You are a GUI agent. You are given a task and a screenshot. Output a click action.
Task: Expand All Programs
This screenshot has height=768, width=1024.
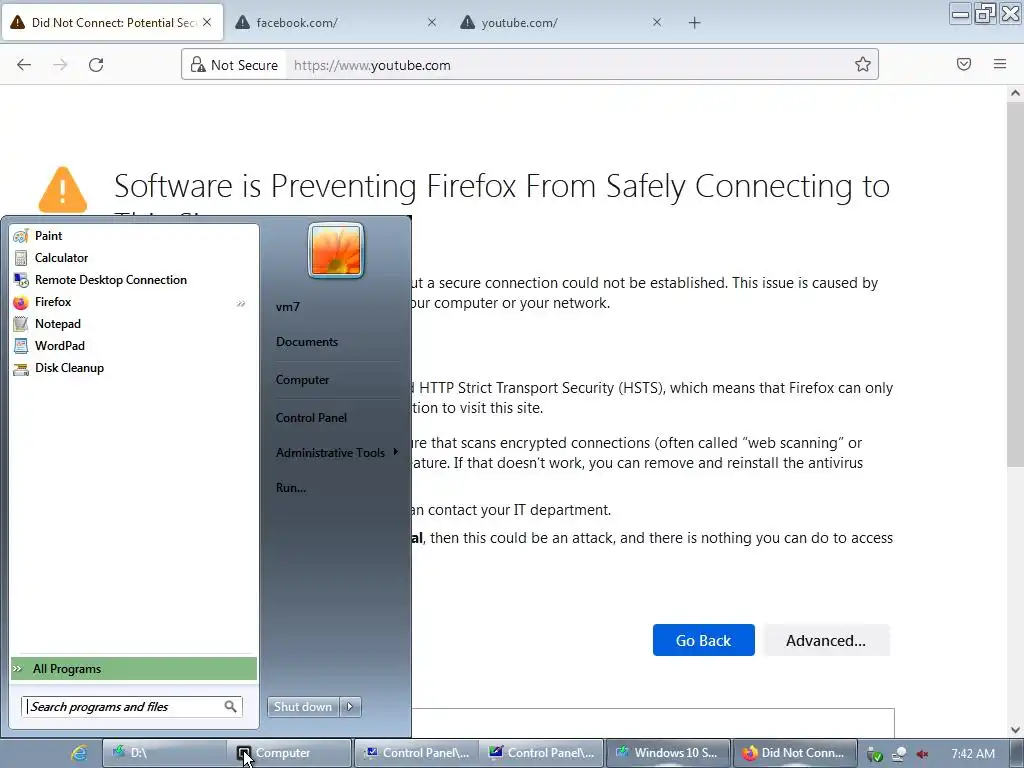point(134,669)
